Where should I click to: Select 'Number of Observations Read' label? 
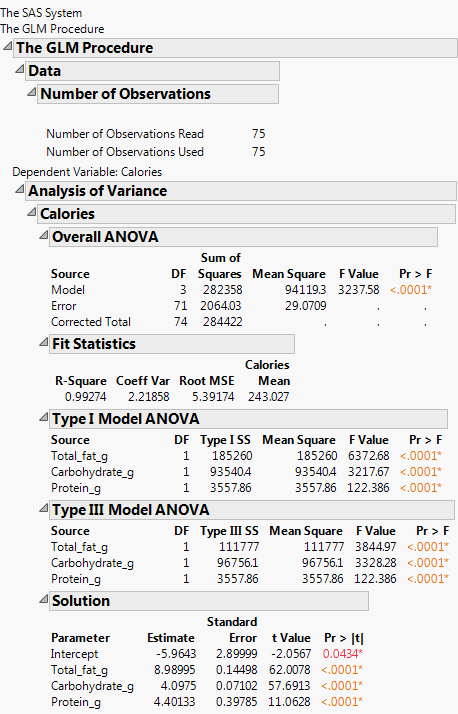[x=125, y=134]
